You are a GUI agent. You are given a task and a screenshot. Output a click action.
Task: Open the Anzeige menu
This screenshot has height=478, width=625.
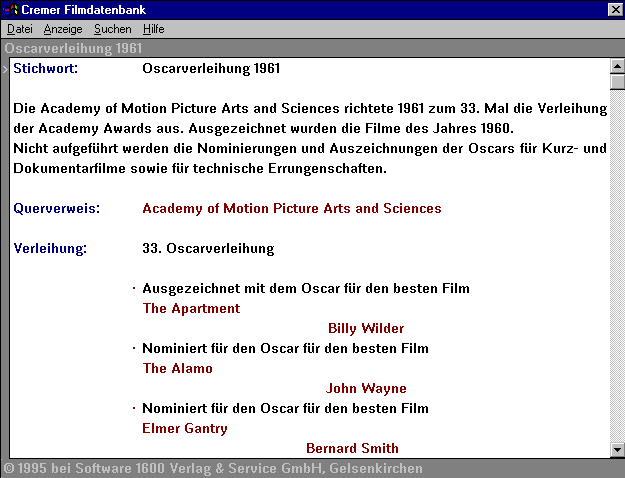63,29
